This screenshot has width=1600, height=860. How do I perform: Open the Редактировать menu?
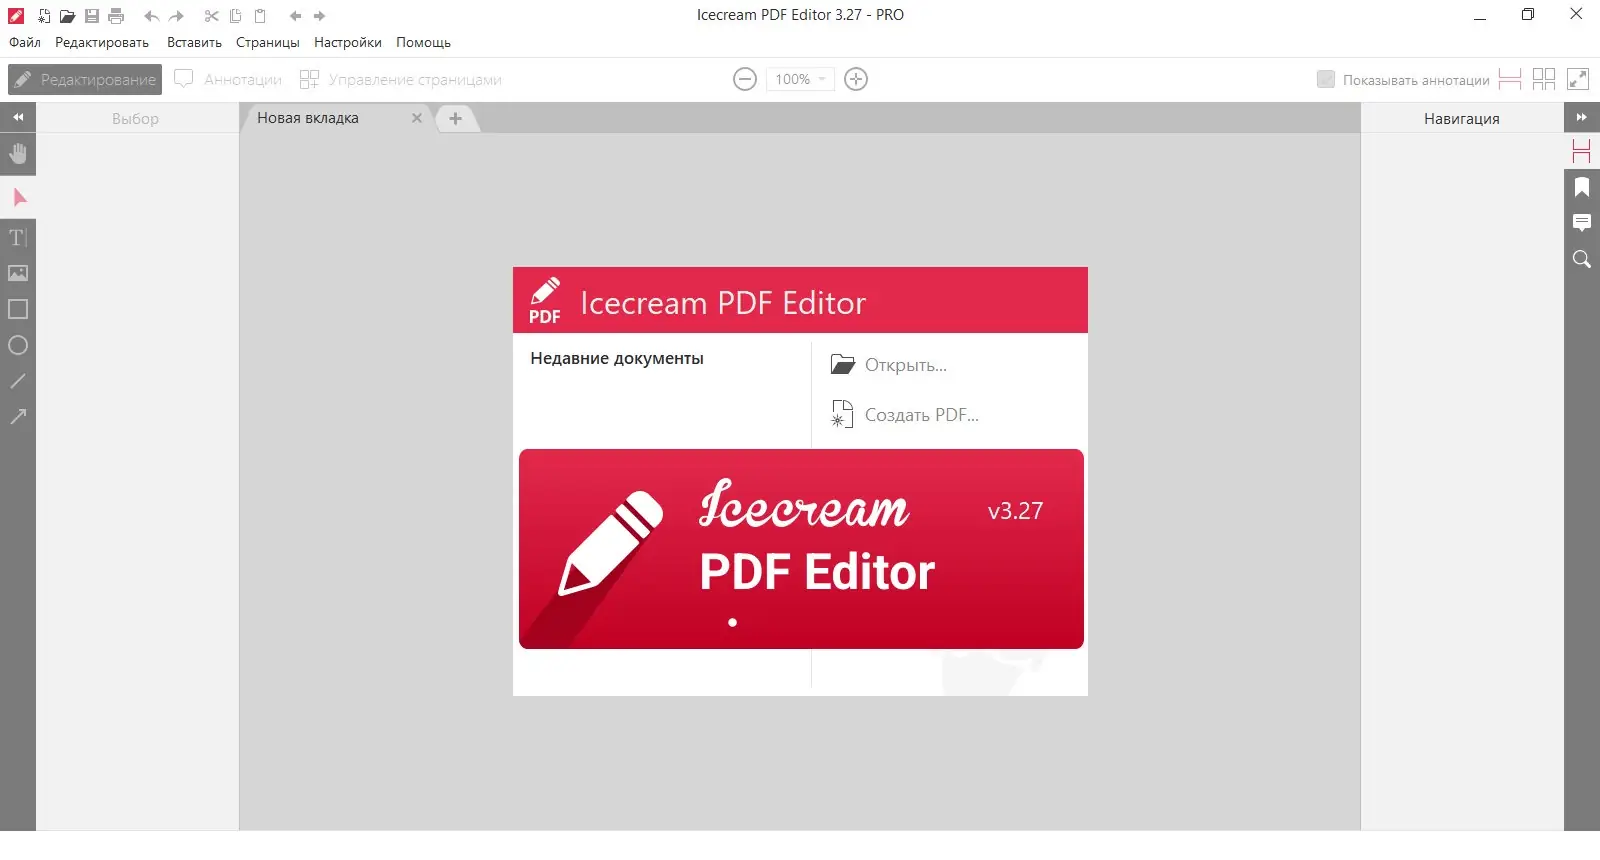[x=102, y=42]
